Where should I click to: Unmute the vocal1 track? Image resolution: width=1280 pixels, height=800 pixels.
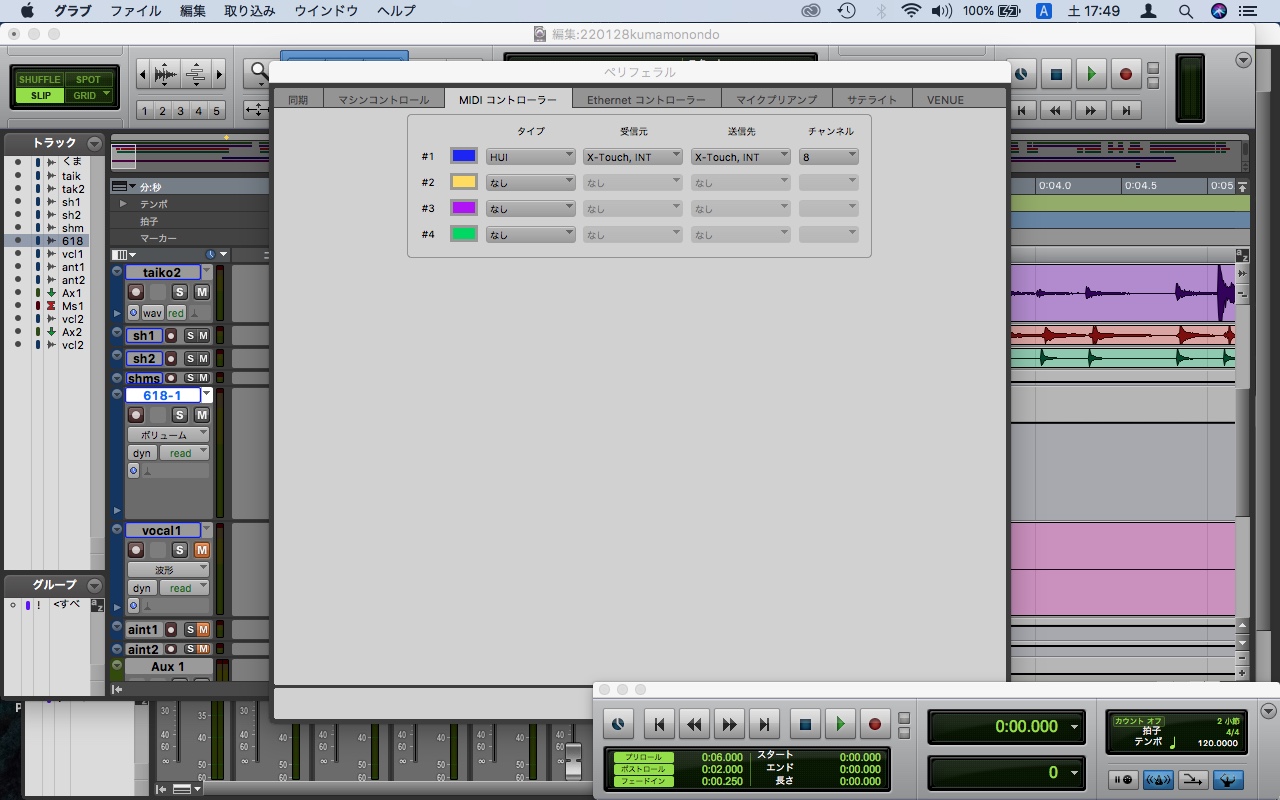tap(201, 550)
